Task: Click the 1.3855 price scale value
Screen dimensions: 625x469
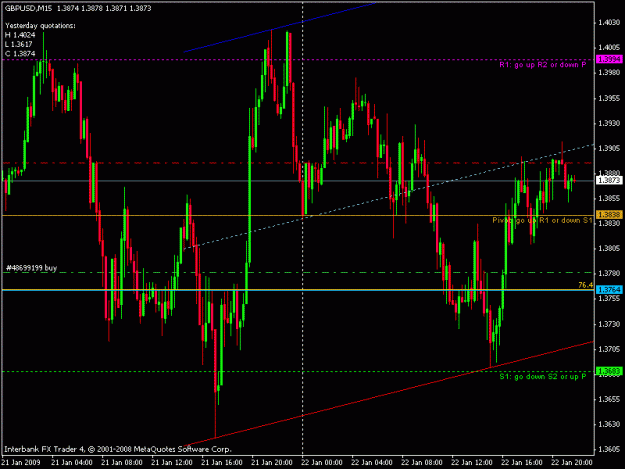Action: pos(609,198)
